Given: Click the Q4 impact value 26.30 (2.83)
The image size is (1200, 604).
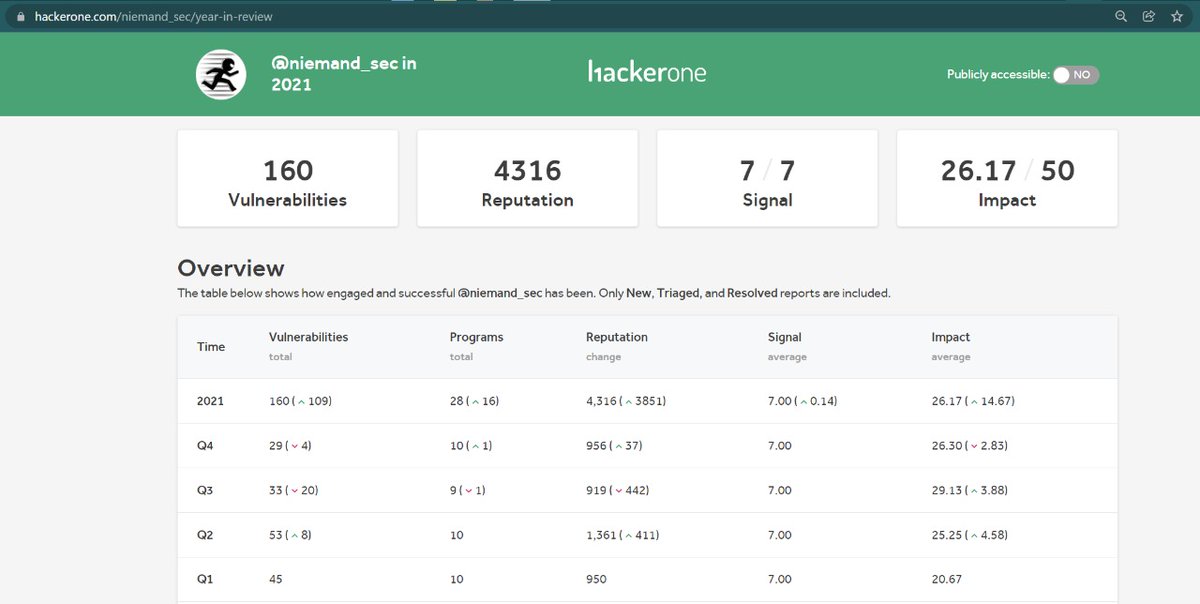Looking at the screenshot, I should [970, 446].
